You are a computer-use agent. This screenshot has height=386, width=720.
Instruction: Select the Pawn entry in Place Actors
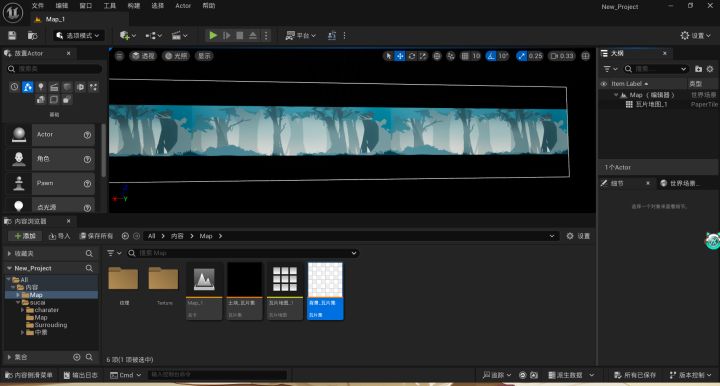point(50,183)
